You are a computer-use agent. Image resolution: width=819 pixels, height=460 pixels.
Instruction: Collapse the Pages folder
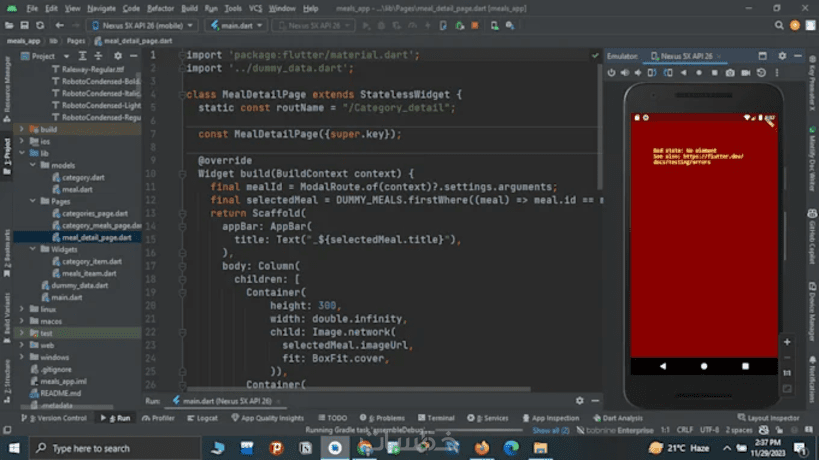click(x=33, y=201)
